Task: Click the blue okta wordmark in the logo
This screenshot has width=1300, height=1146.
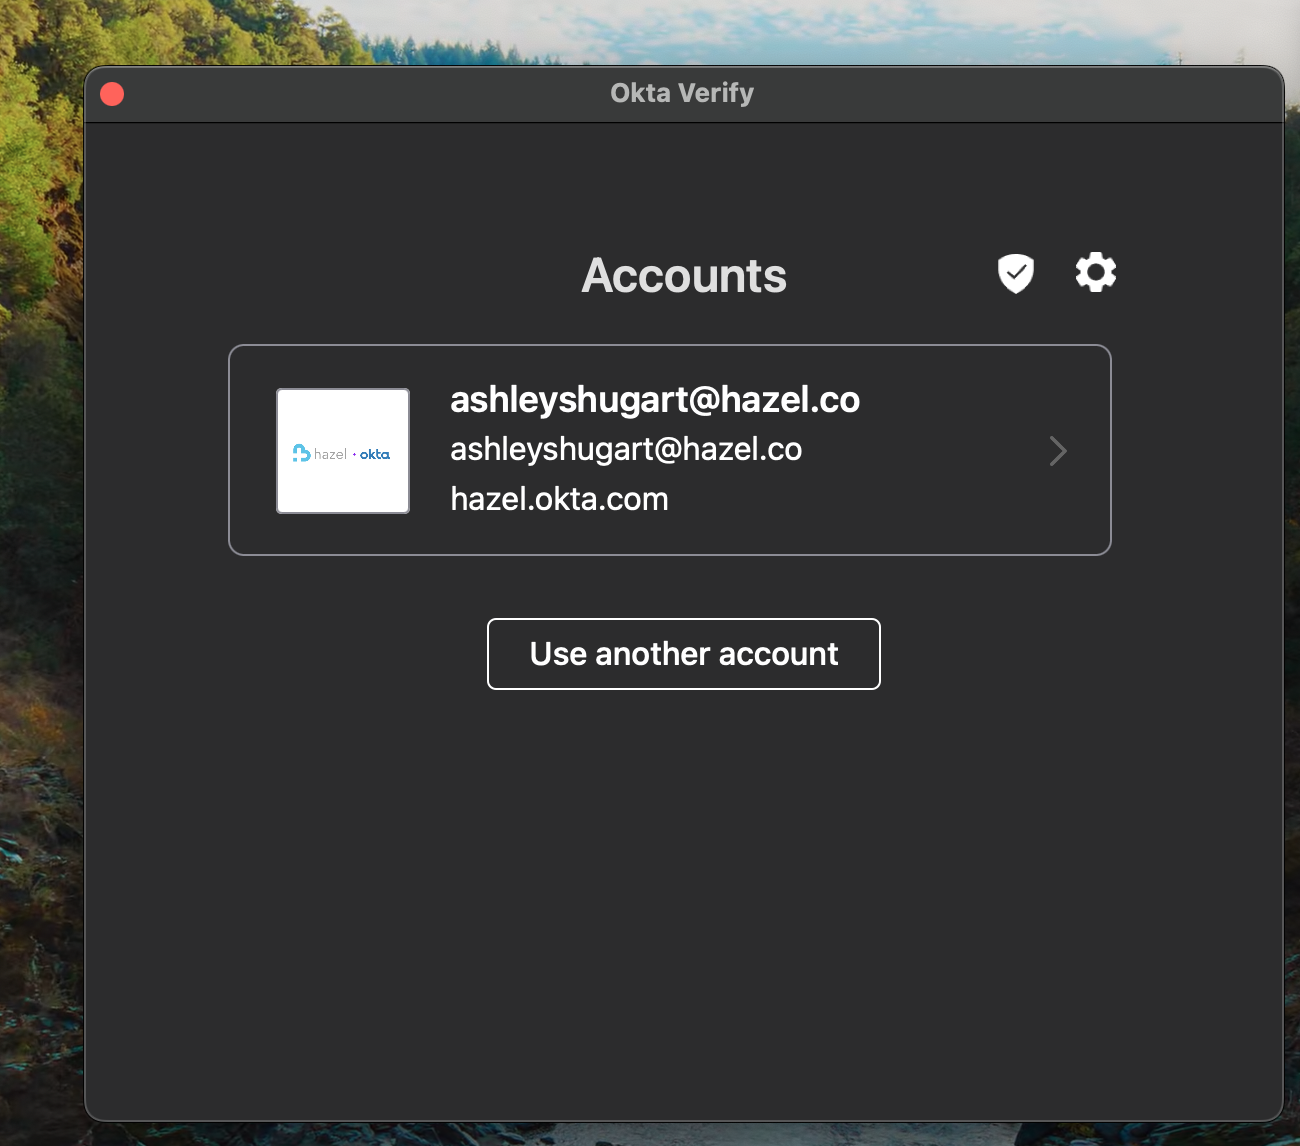Action: pyautogui.click(x=375, y=454)
